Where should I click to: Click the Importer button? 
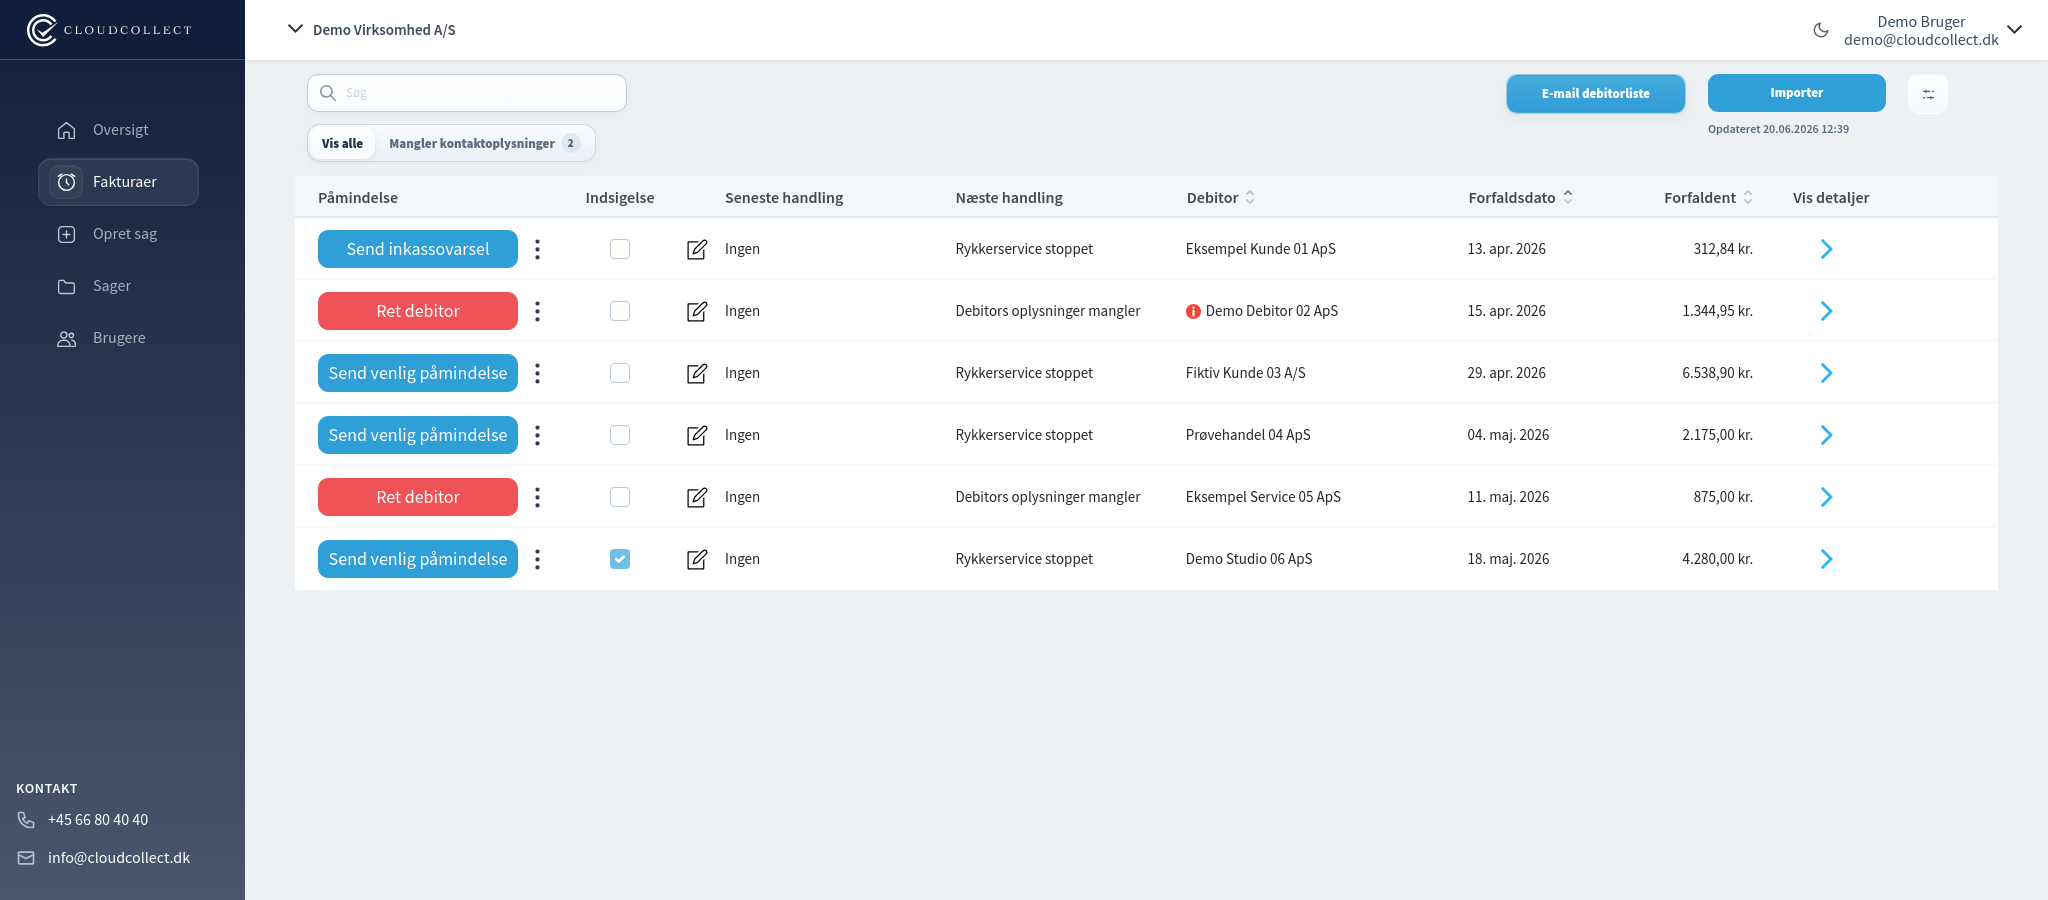[x=1797, y=93]
